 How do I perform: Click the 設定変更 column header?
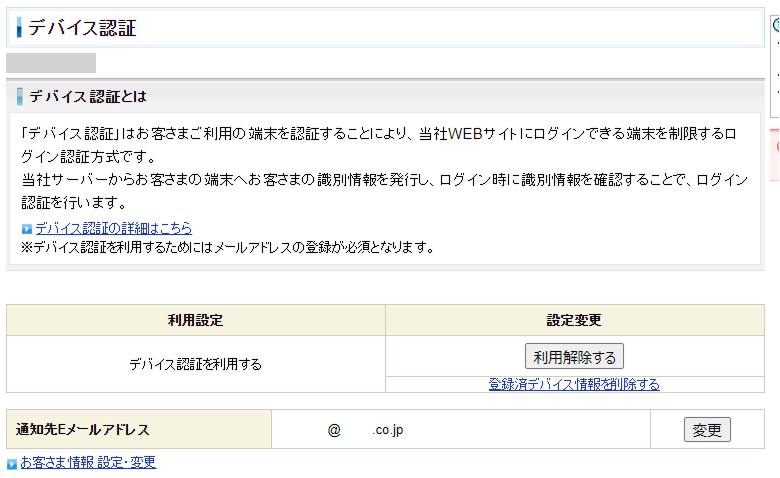(x=574, y=320)
